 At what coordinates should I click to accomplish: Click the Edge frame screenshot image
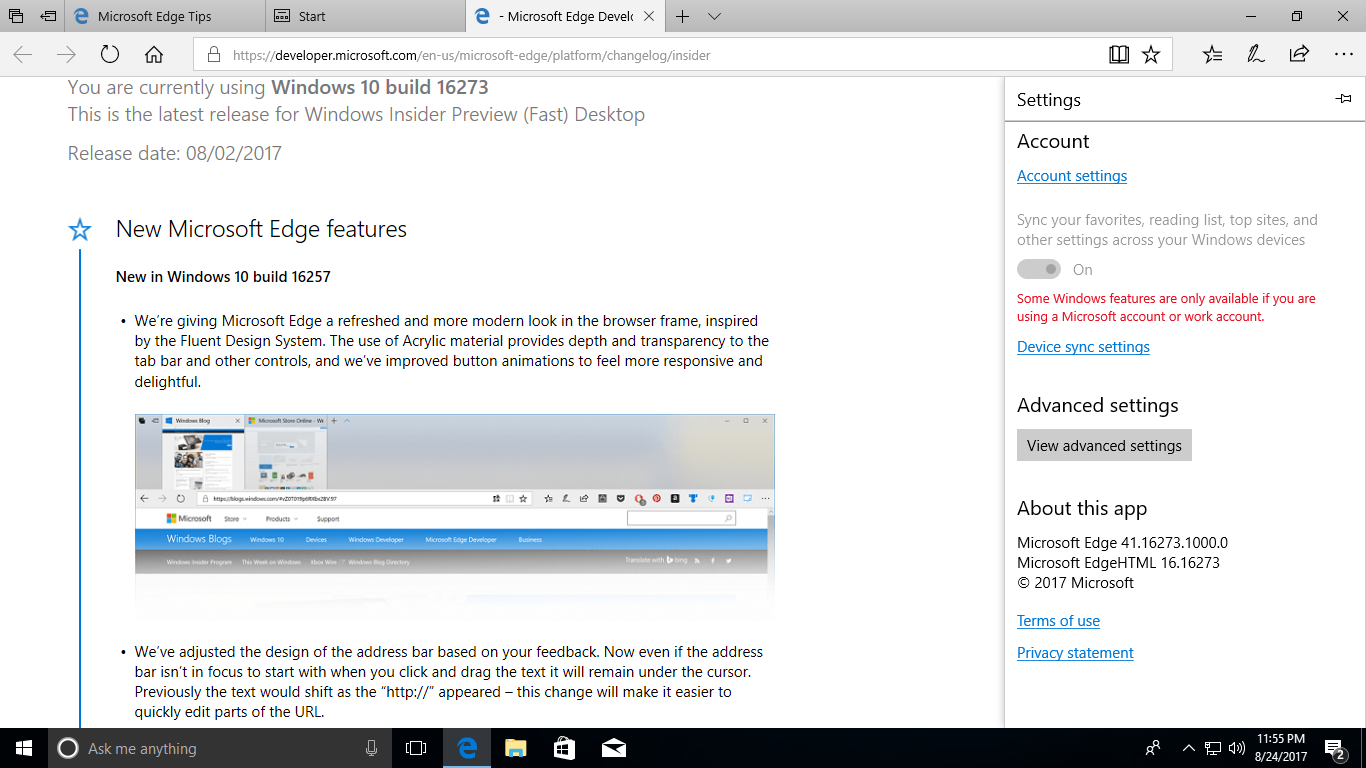tap(455, 517)
